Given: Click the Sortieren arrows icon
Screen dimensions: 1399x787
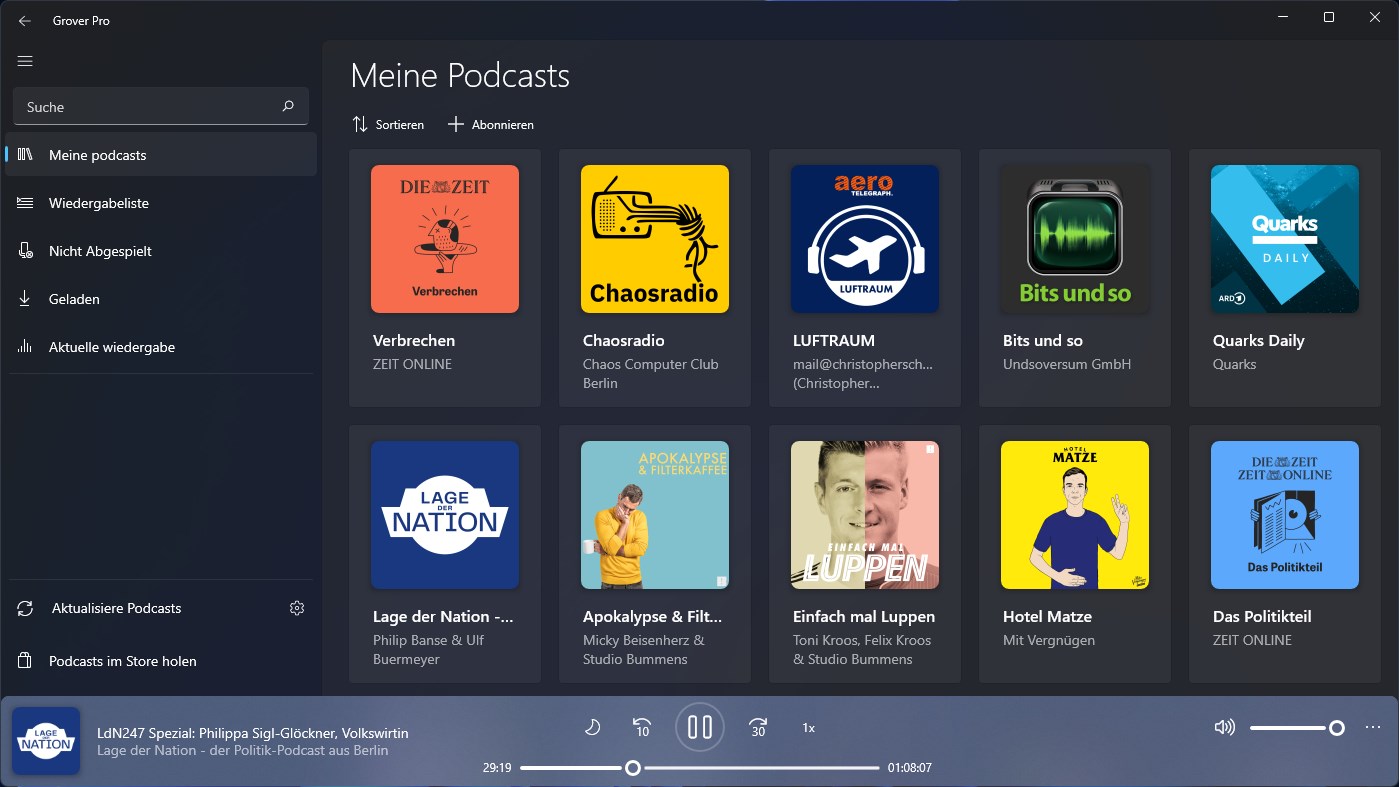Looking at the screenshot, I should [360, 124].
